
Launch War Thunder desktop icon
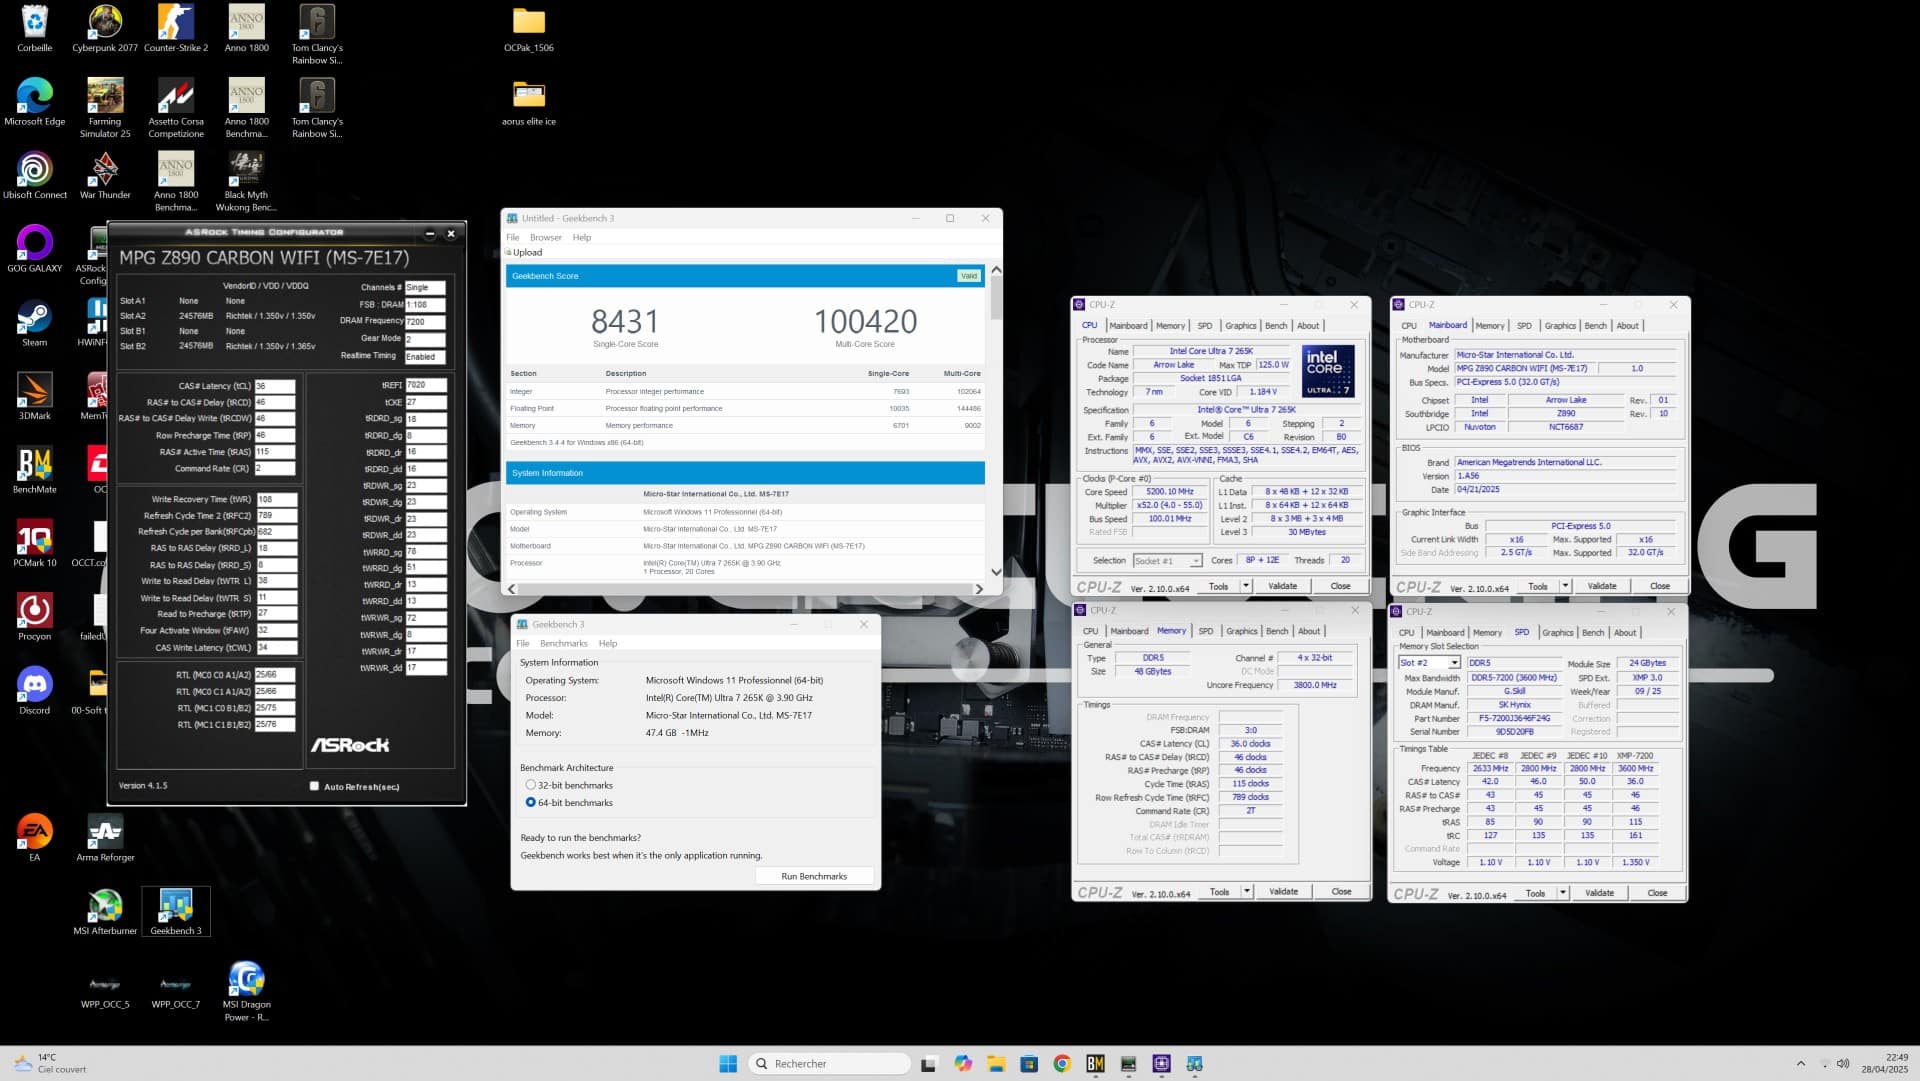105,176
